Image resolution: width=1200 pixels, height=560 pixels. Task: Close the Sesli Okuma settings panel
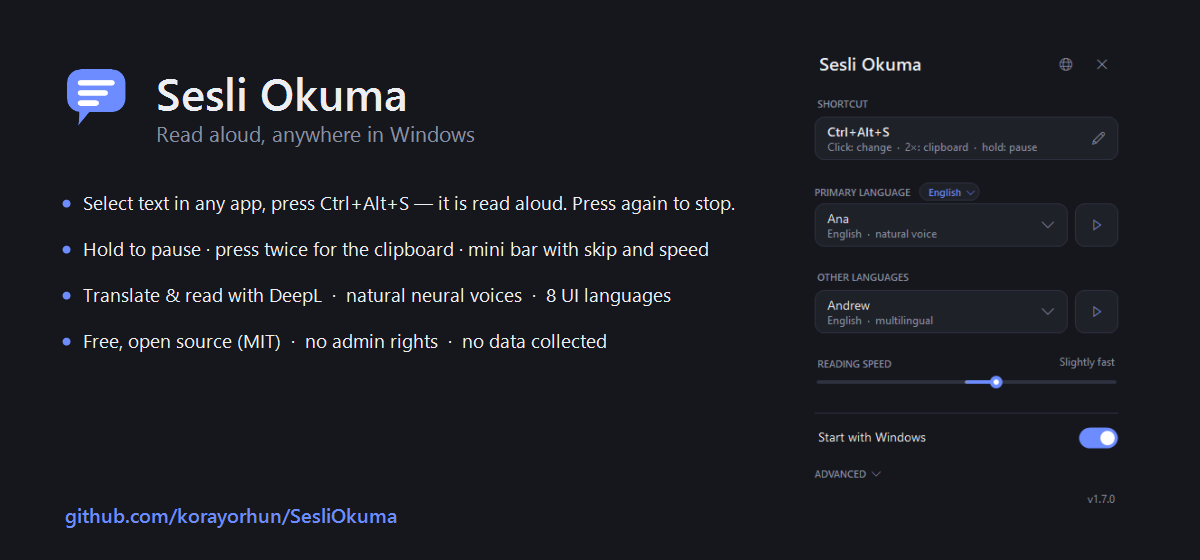point(1102,64)
